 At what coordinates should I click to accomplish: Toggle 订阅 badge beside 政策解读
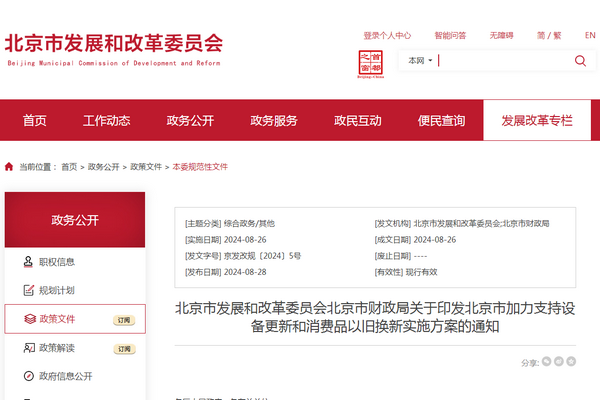click(124, 349)
